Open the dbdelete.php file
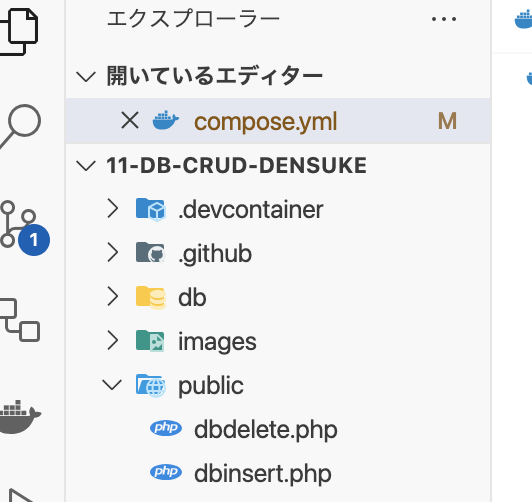 266,429
